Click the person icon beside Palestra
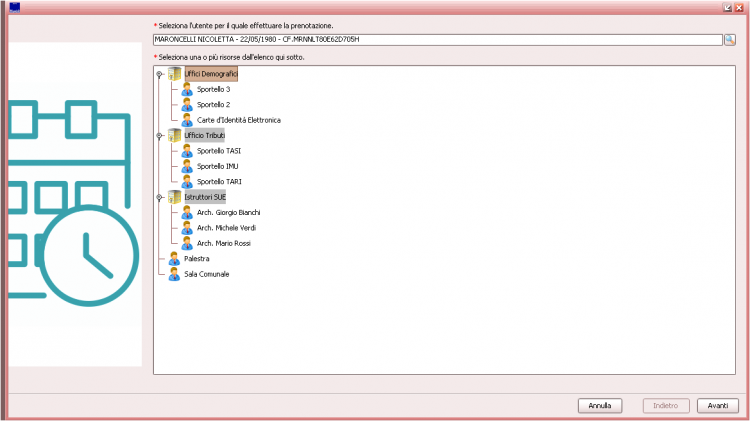750x421 pixels. point(174,259)
